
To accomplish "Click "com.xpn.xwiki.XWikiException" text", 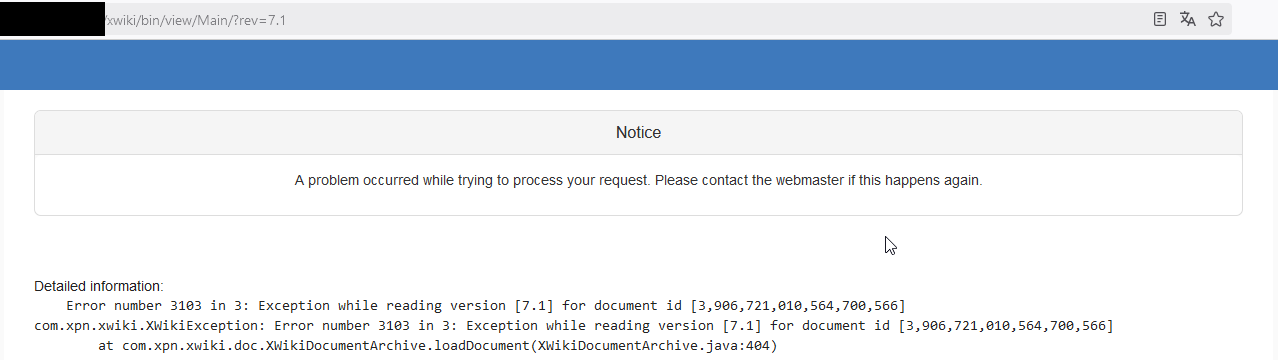I will [x=148, y=325].
